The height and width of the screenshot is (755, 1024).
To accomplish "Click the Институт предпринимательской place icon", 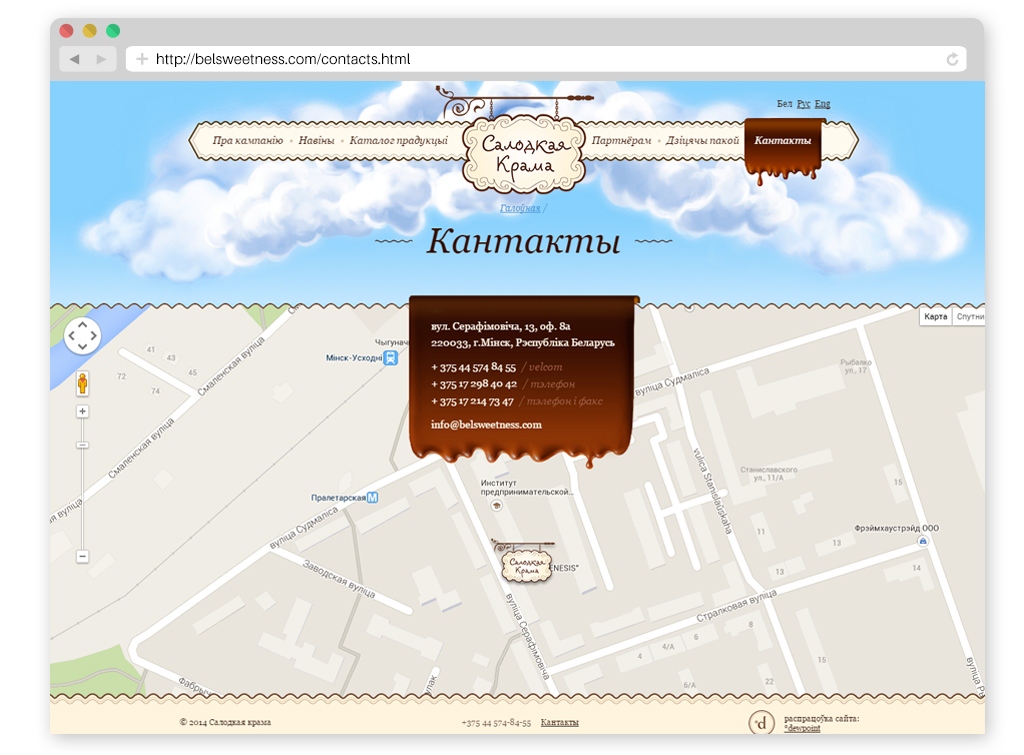I will (x=497, y=506).
